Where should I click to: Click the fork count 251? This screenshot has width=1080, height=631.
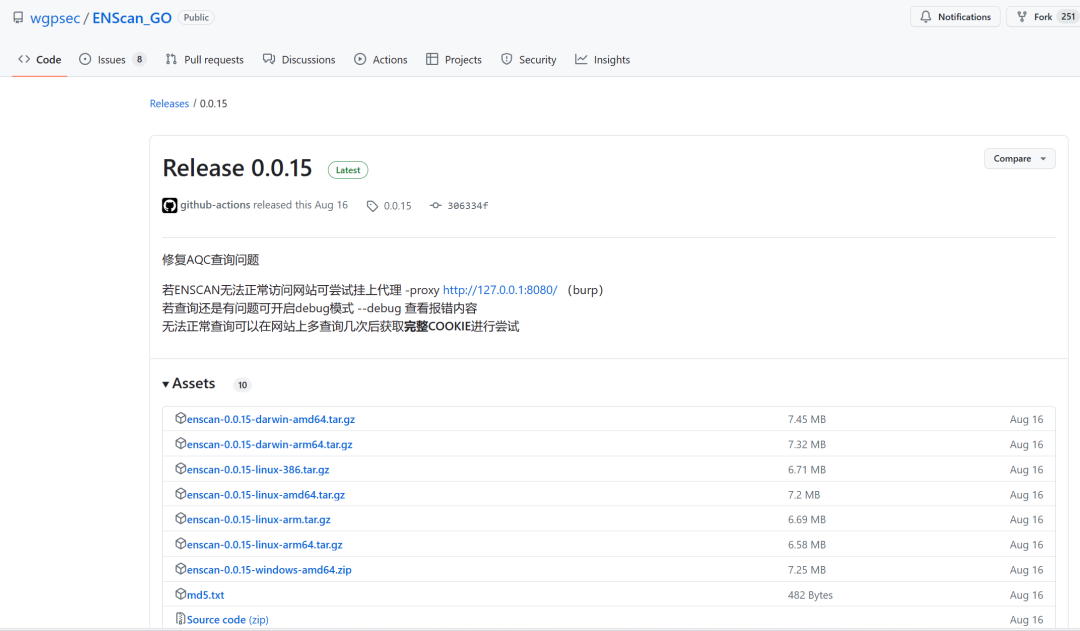point(1068,17)
